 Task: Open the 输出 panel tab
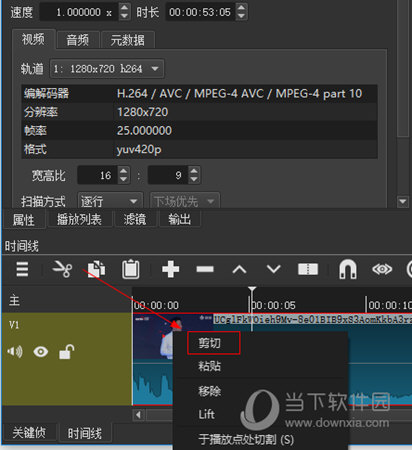tap(180, 219)
